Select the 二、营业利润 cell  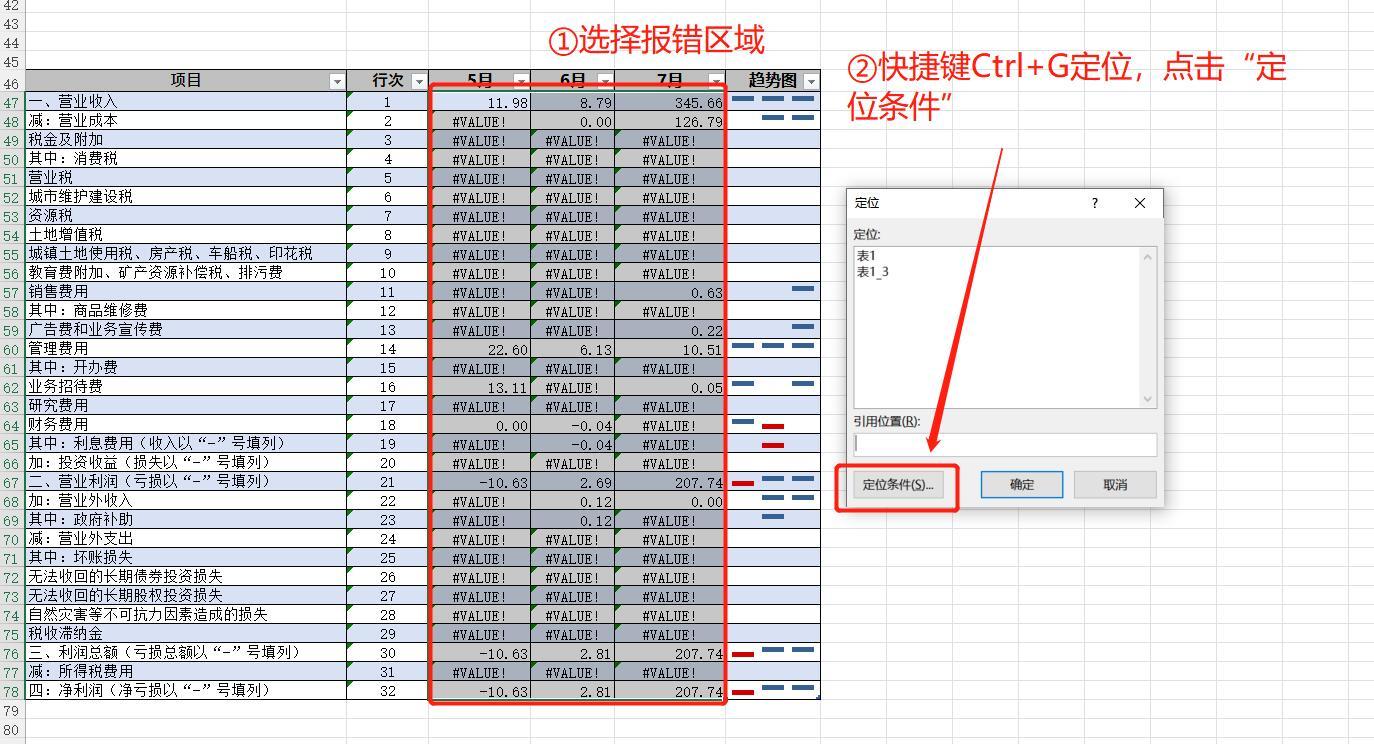186,481
